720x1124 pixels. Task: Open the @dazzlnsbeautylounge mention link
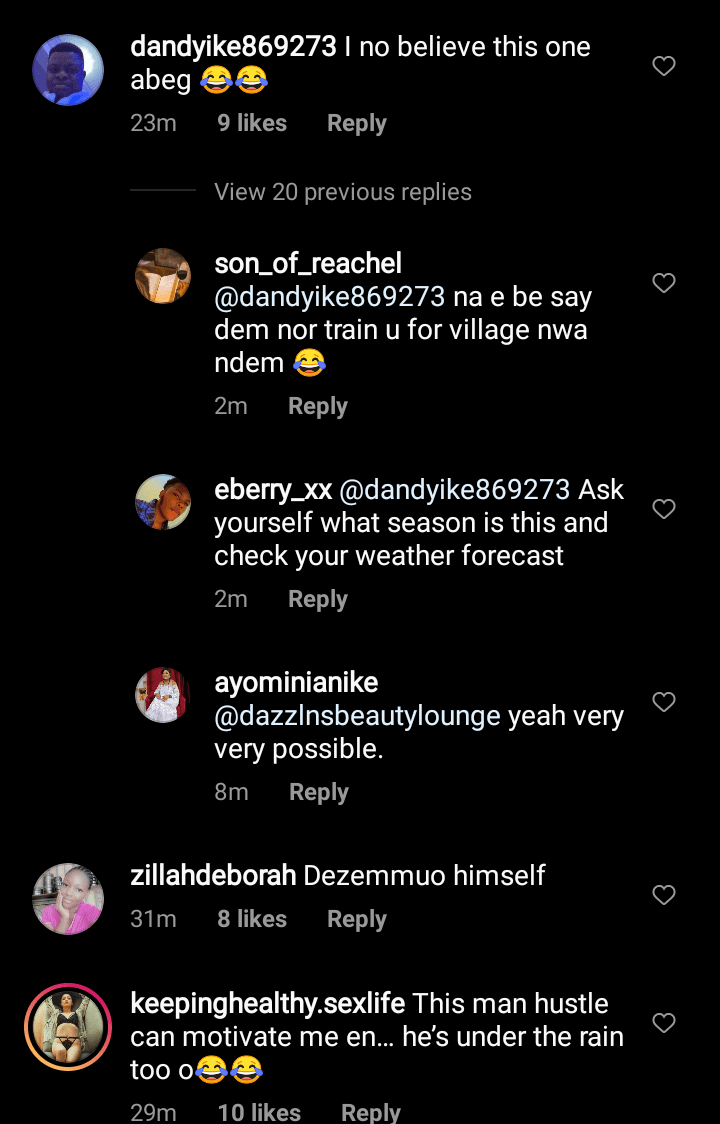[357, 717]
